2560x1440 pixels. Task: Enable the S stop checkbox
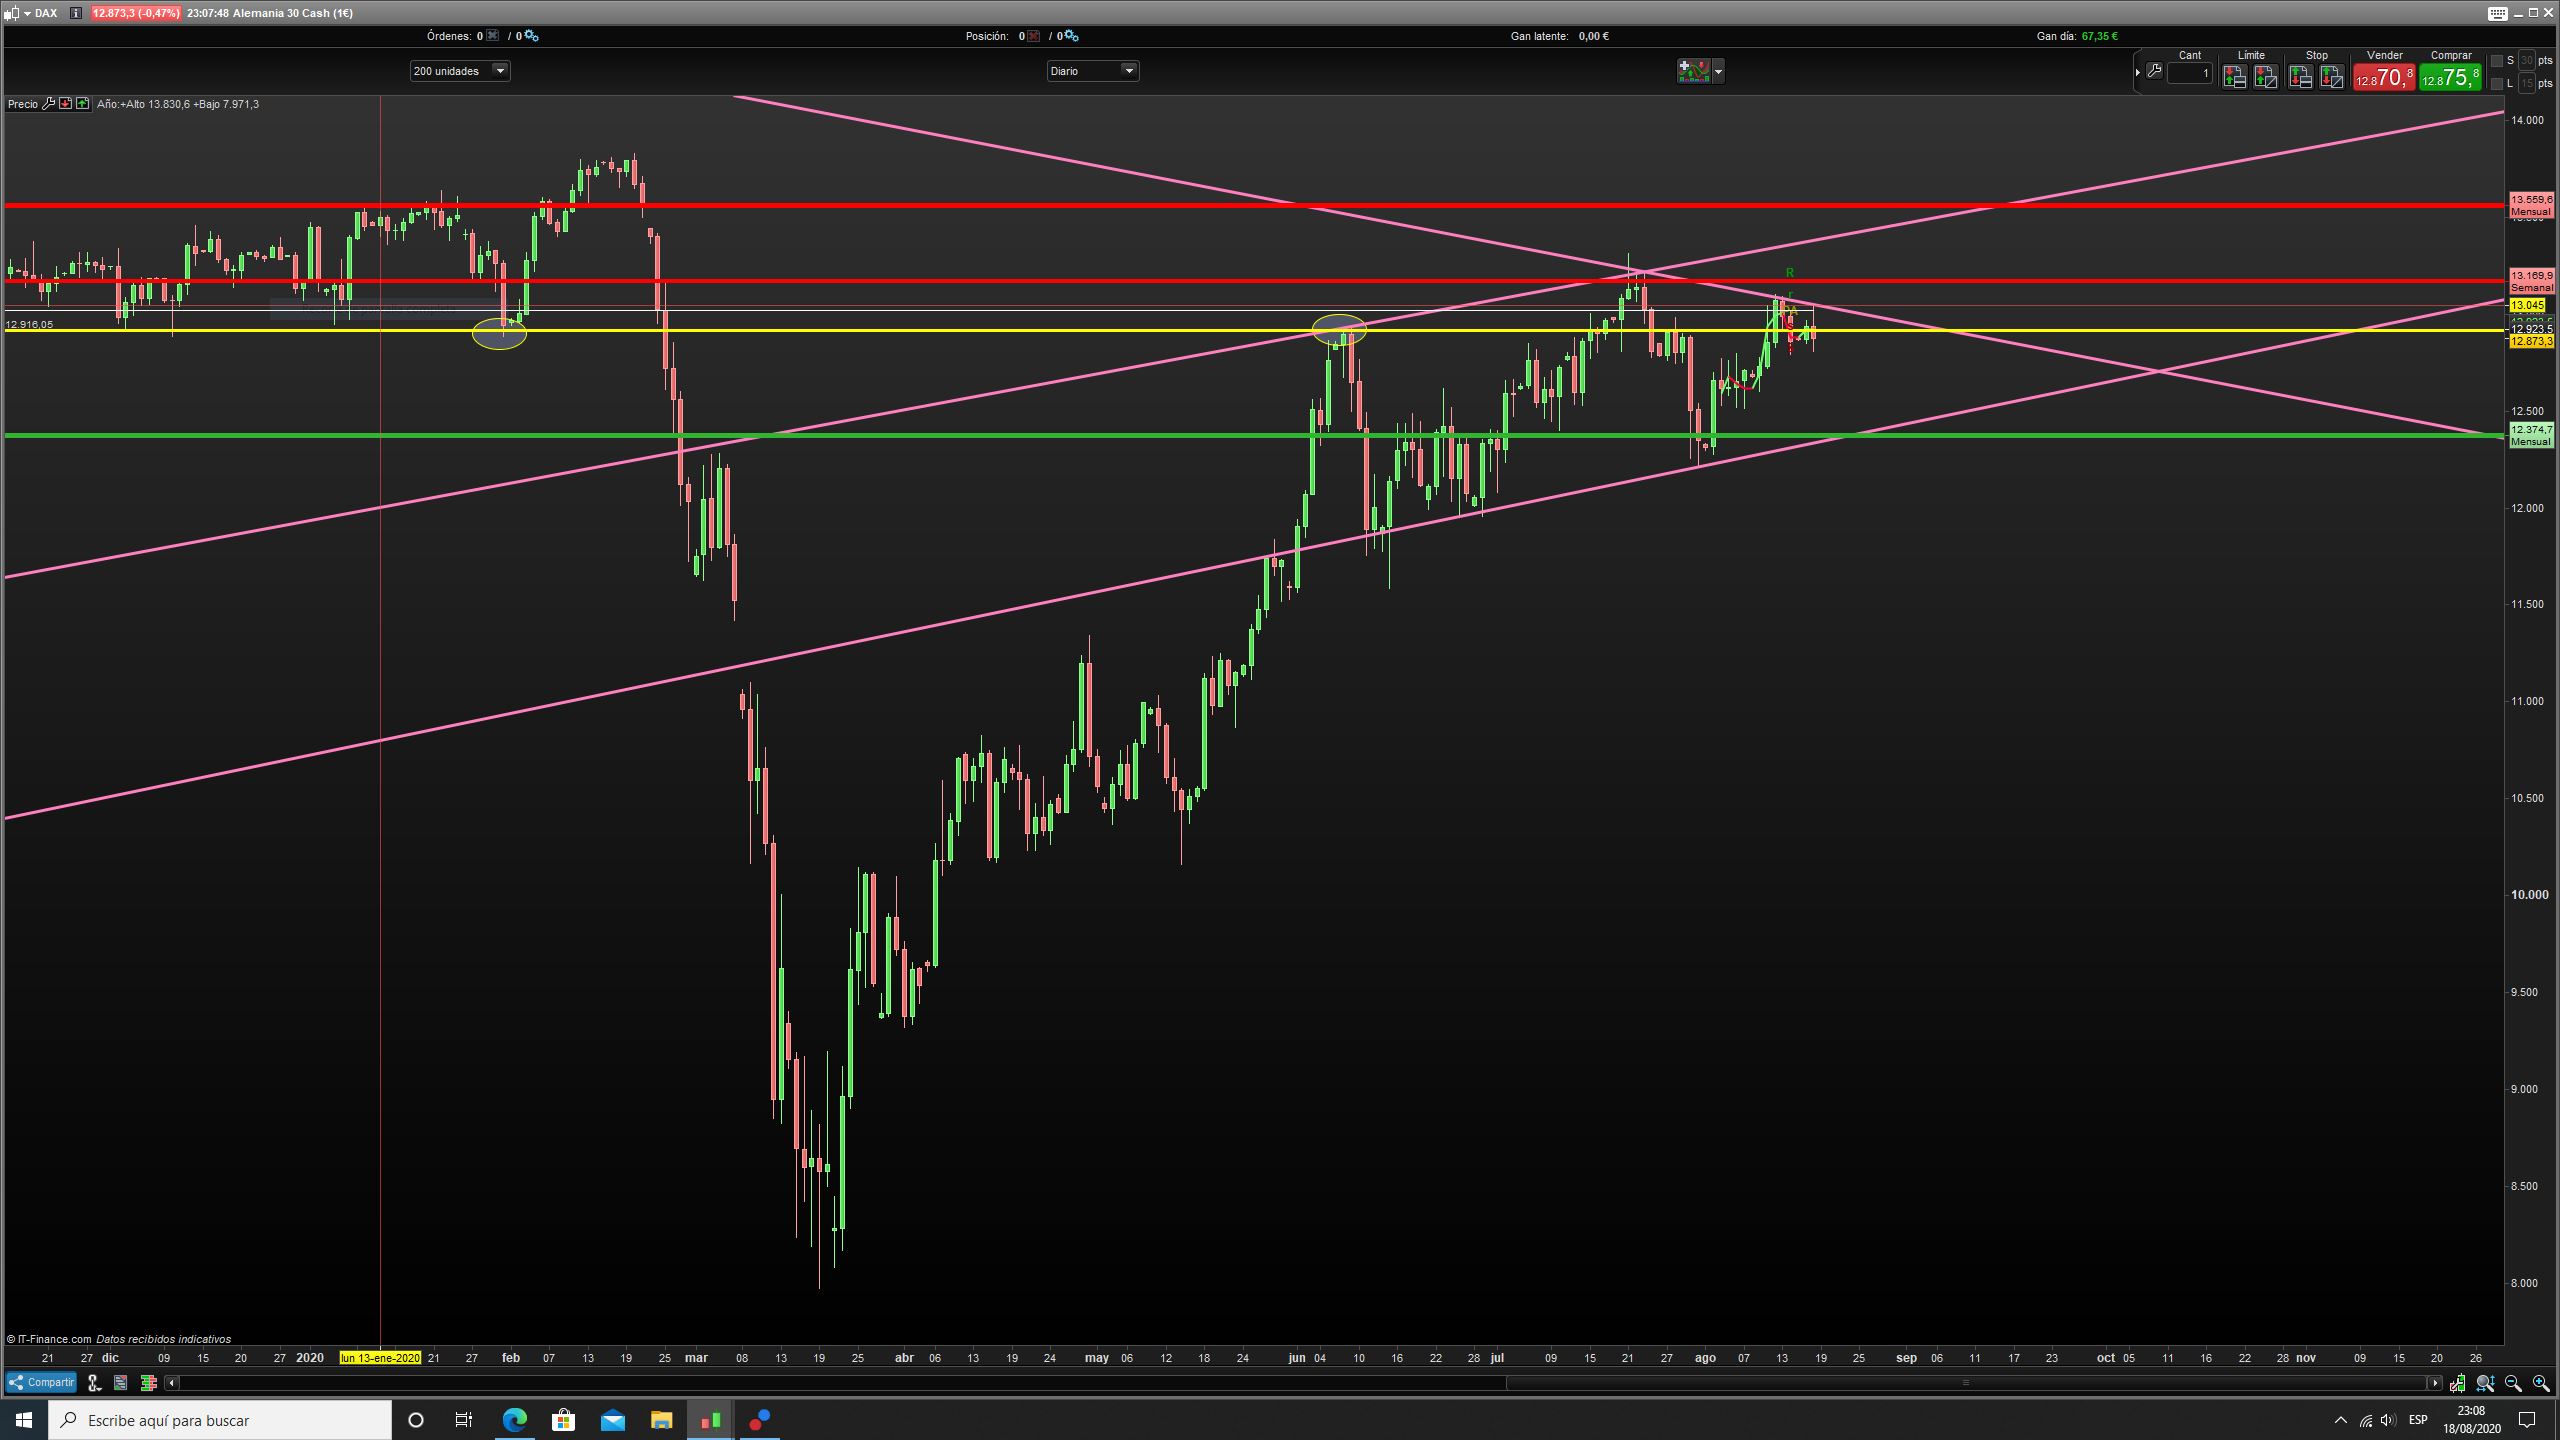(x=2497, y=61)
